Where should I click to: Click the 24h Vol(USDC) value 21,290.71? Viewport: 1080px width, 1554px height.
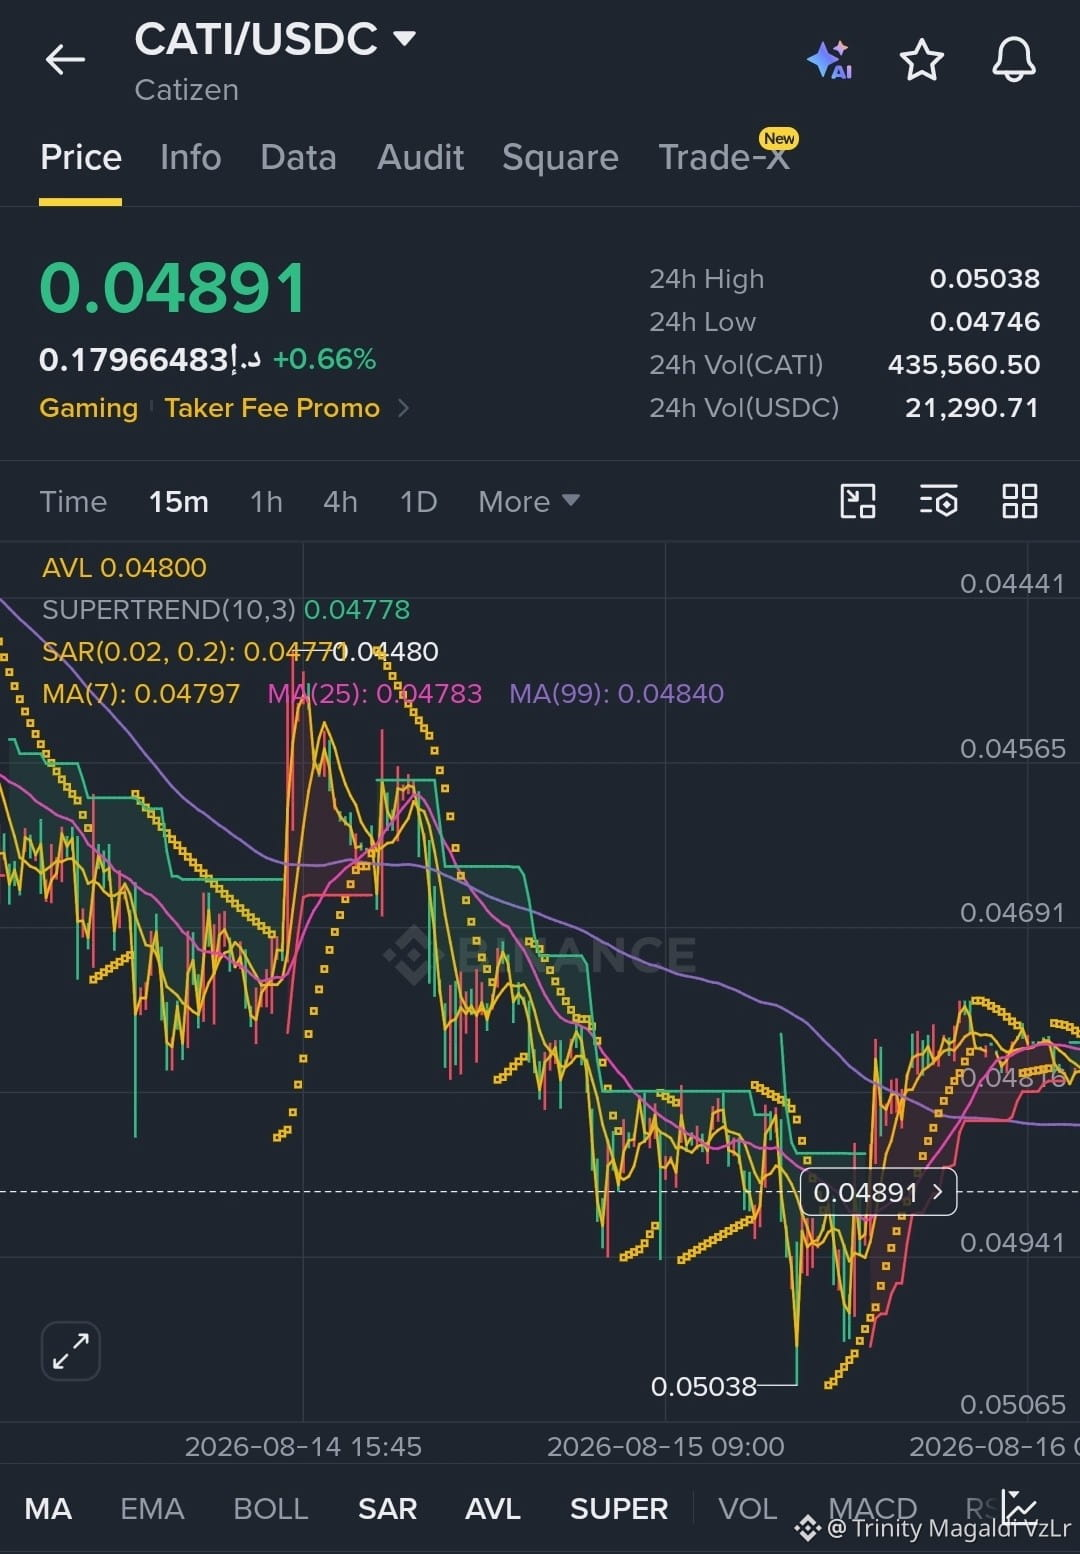click(x=972, y=408)
